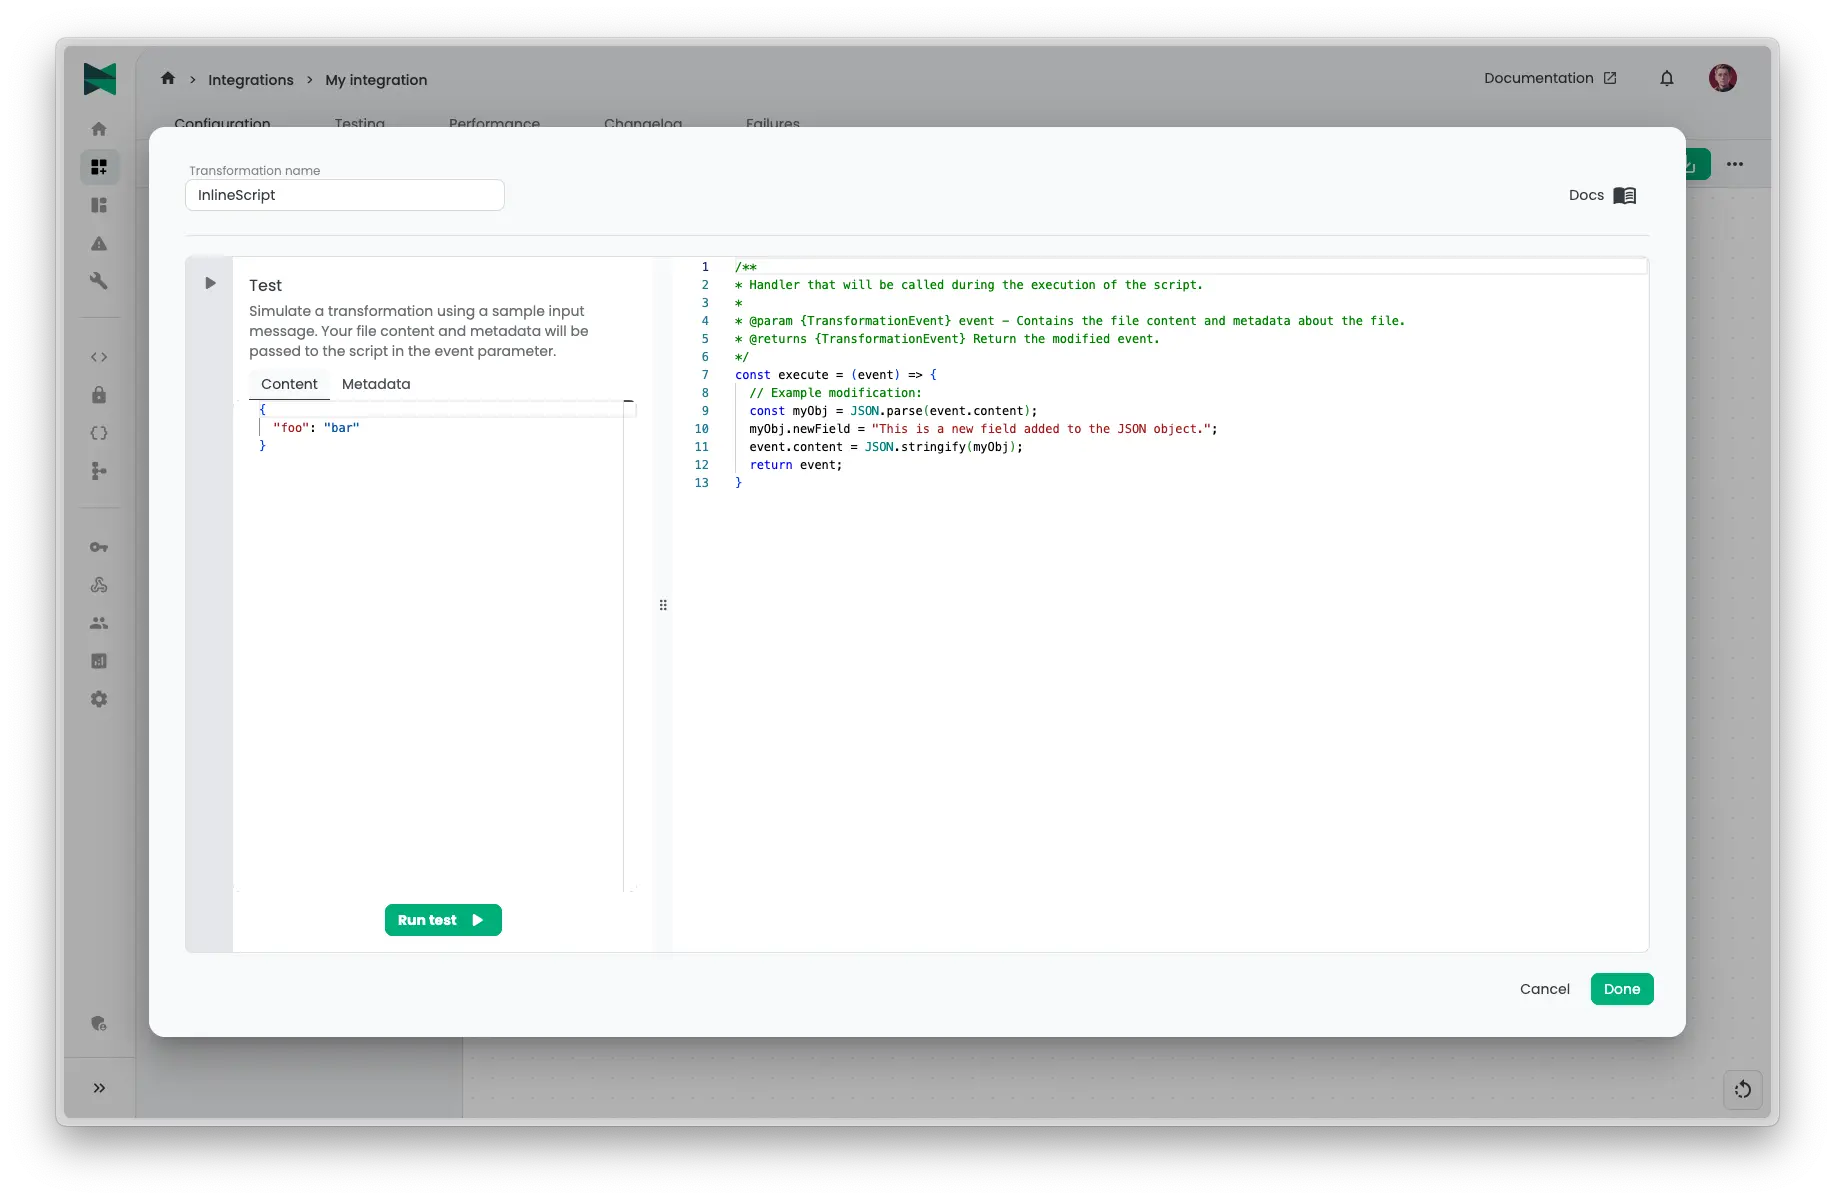Open the alerts warning icon in sidebar
This screenshot has width=1835, height=1200.
pos(99,243)
